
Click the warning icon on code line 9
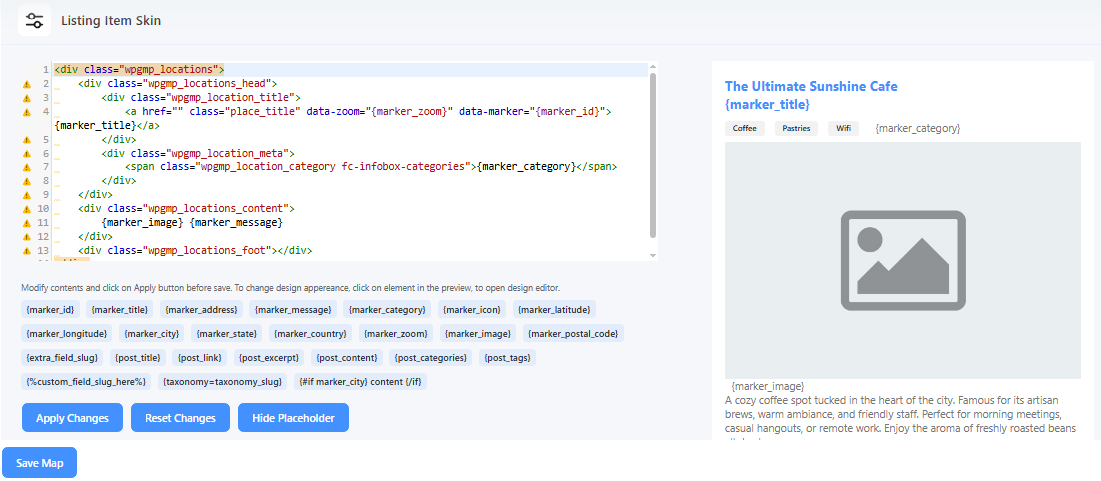(x=27, y=195)
